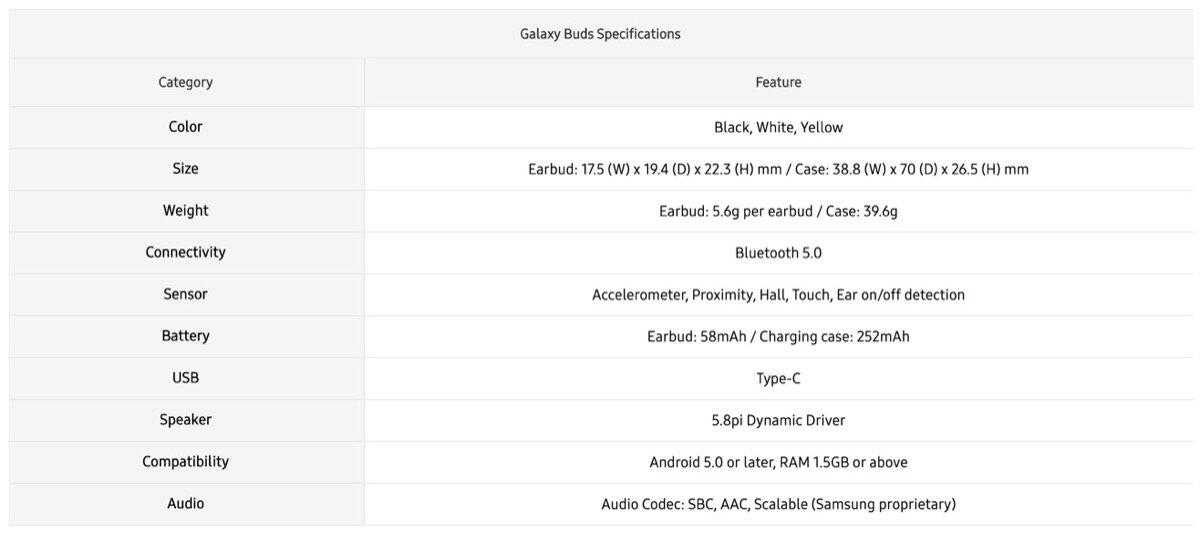Click the Sensor row label
This screenshot has height=535, width=1200.
pyautogui.click(x=186, y=295)
